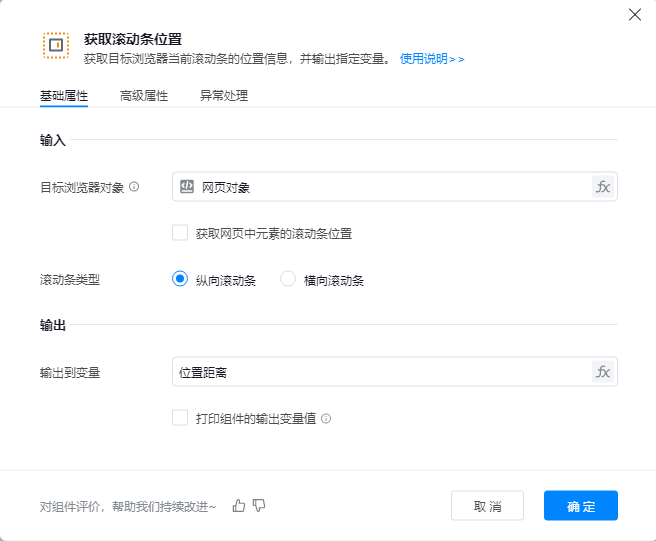Click the 确定 confirm button
The image size is (656, 541).
(580, 506)
